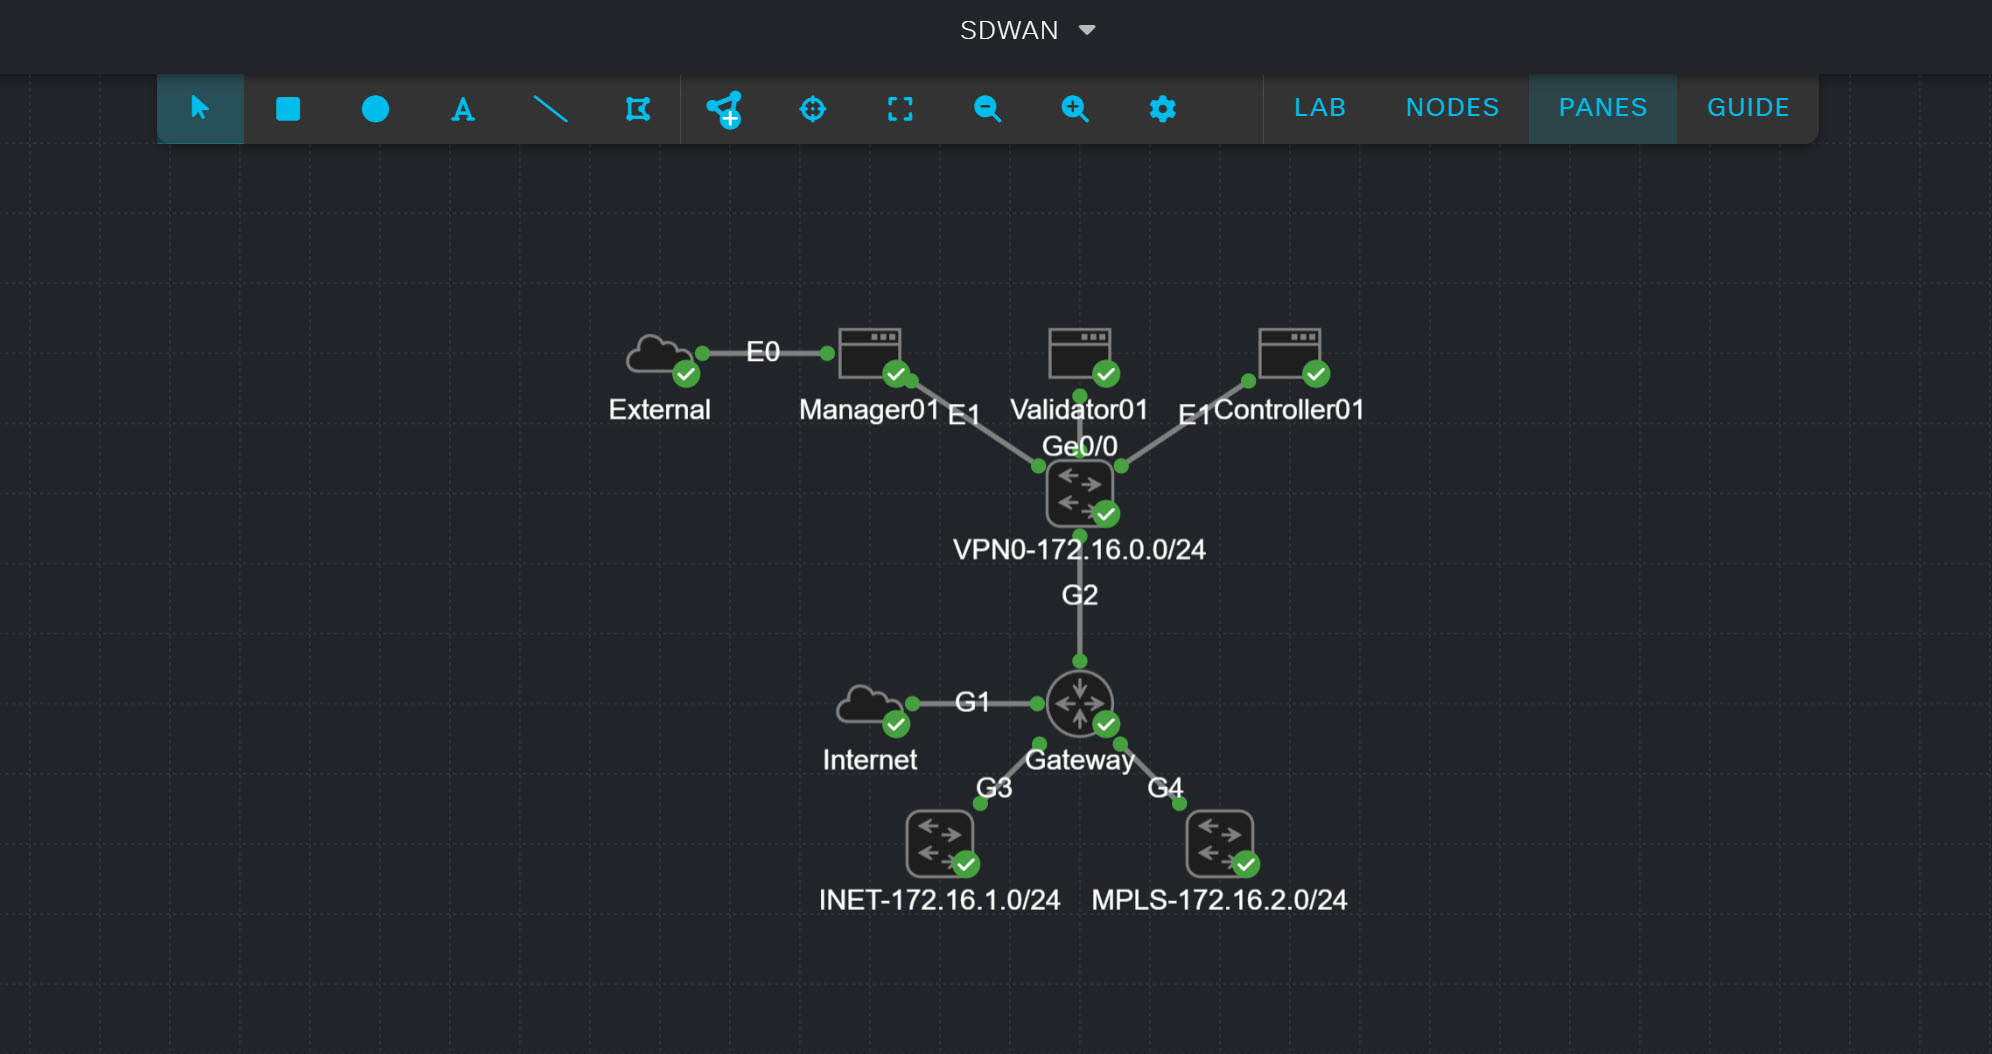Open the gear settings icon
The image size is (1992, 1054).
[1162, 108]
